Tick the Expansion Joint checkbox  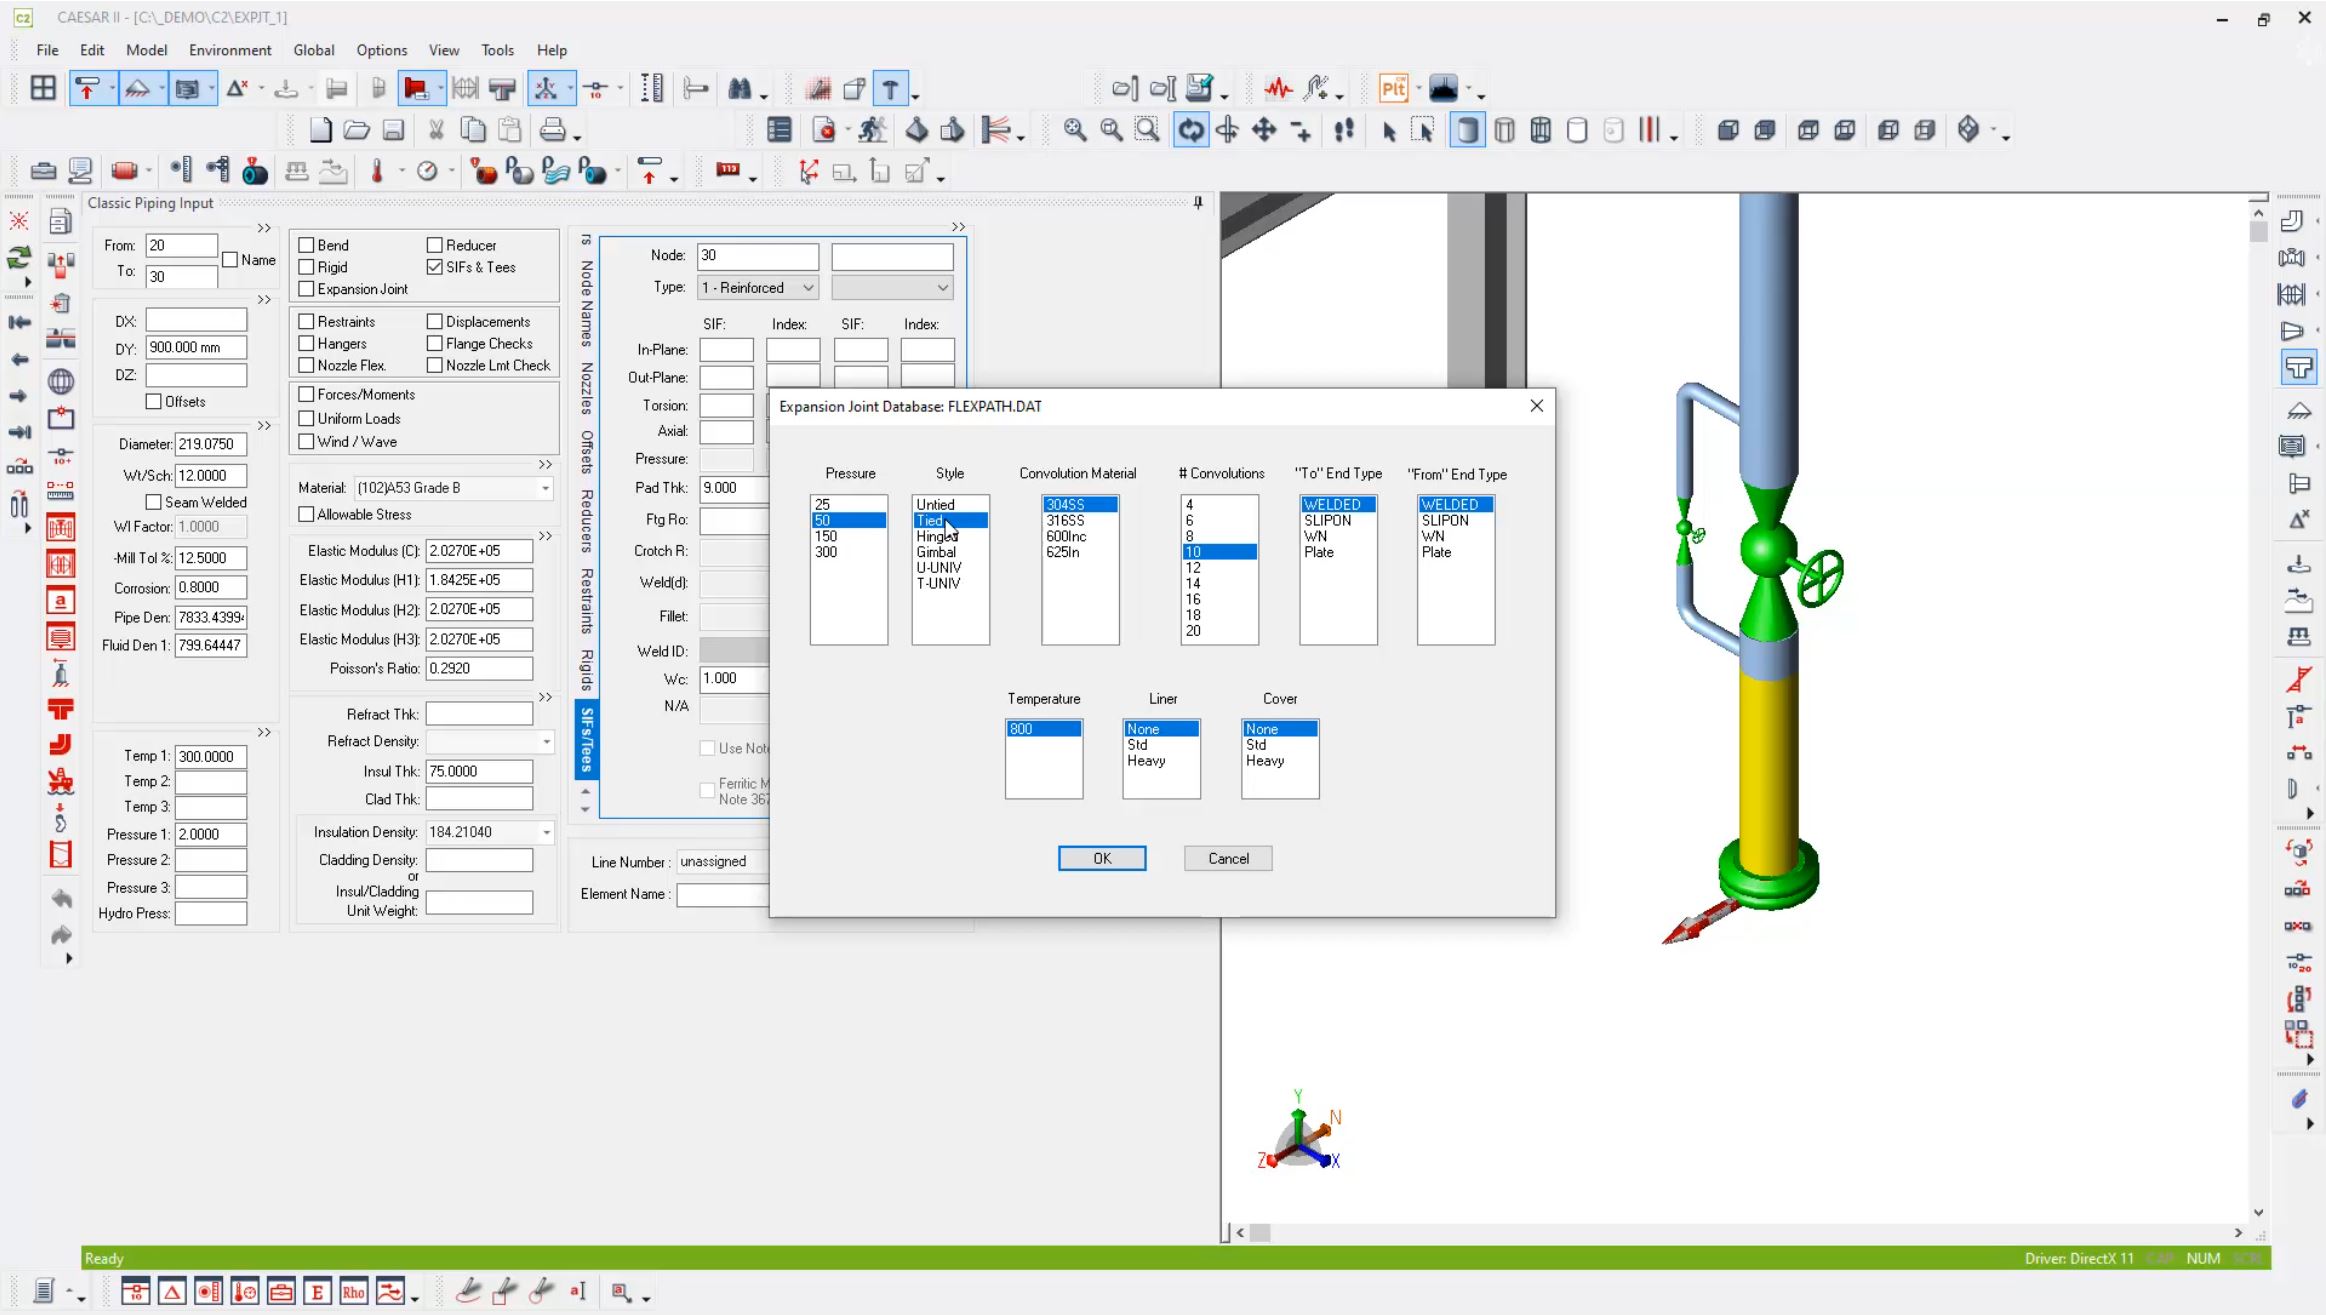[307, 289]
